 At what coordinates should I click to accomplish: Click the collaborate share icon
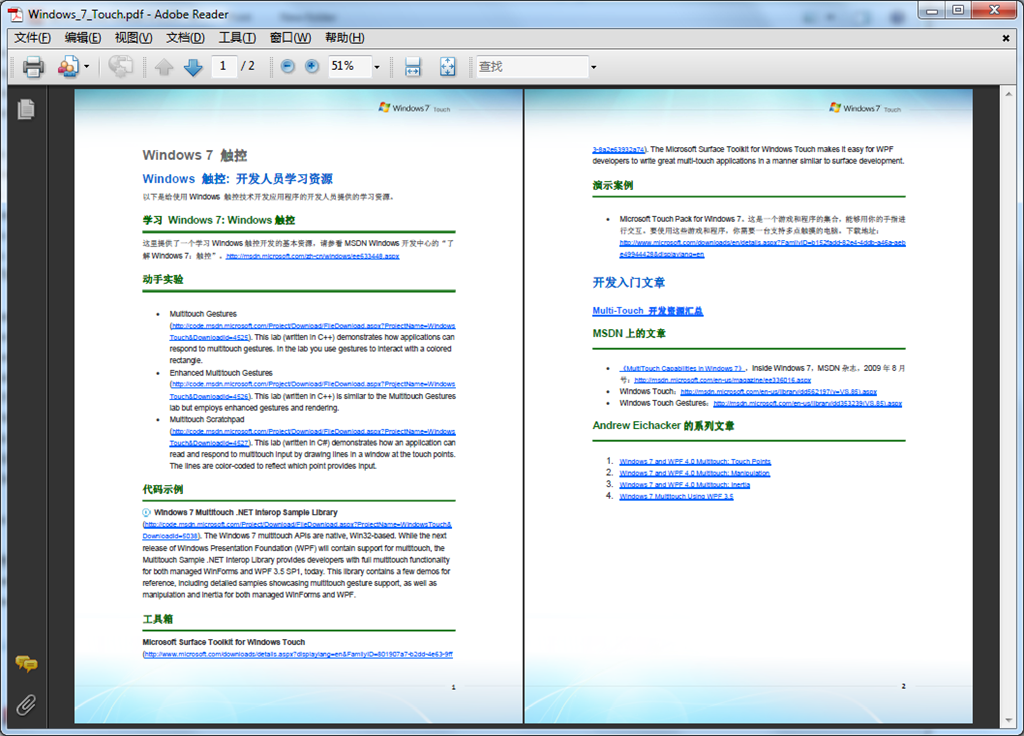coord(68,67)
